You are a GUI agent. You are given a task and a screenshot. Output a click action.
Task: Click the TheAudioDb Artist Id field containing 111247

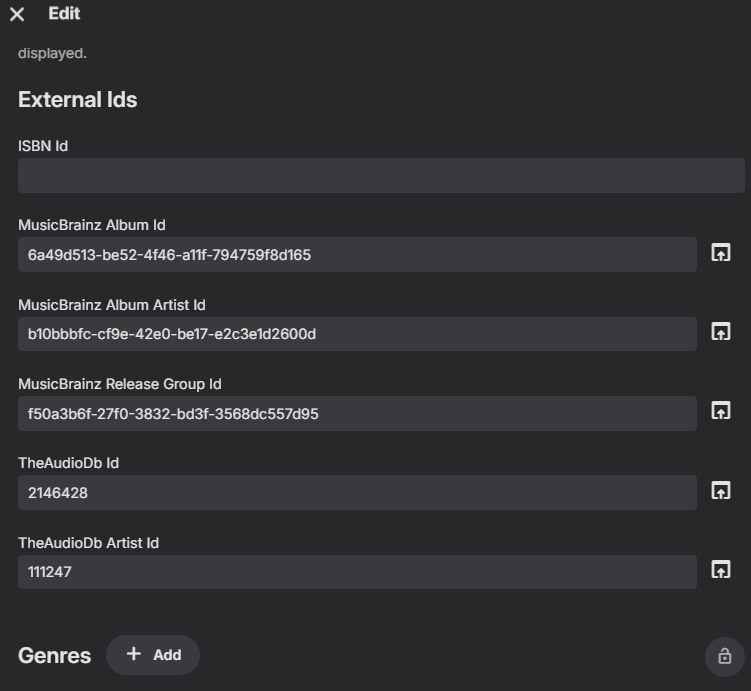click(357, 572)
